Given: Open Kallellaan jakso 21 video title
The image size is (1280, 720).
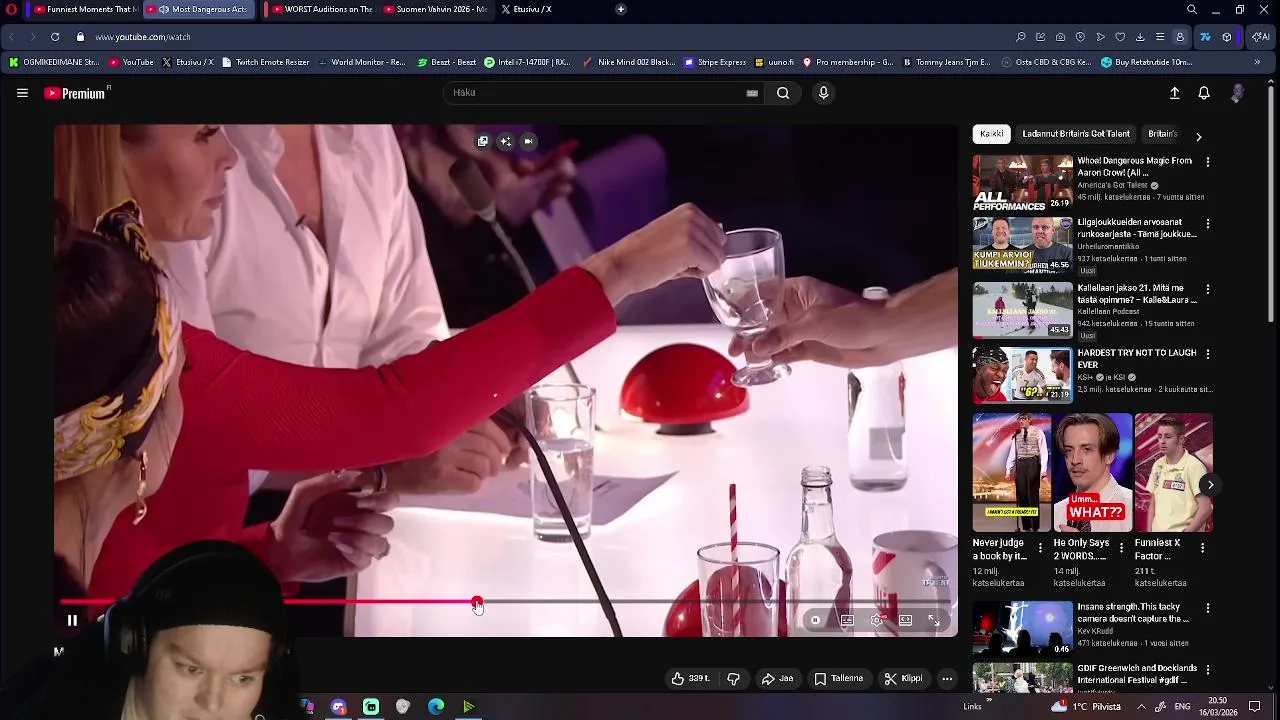Looking at the screenshot, I should click(1137, 294).
